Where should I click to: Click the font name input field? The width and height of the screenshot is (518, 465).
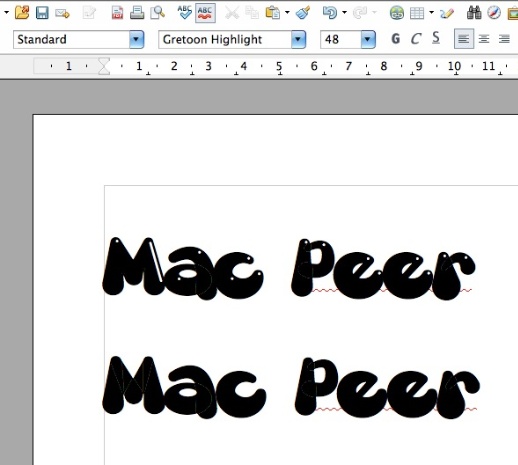coord(225,39)
